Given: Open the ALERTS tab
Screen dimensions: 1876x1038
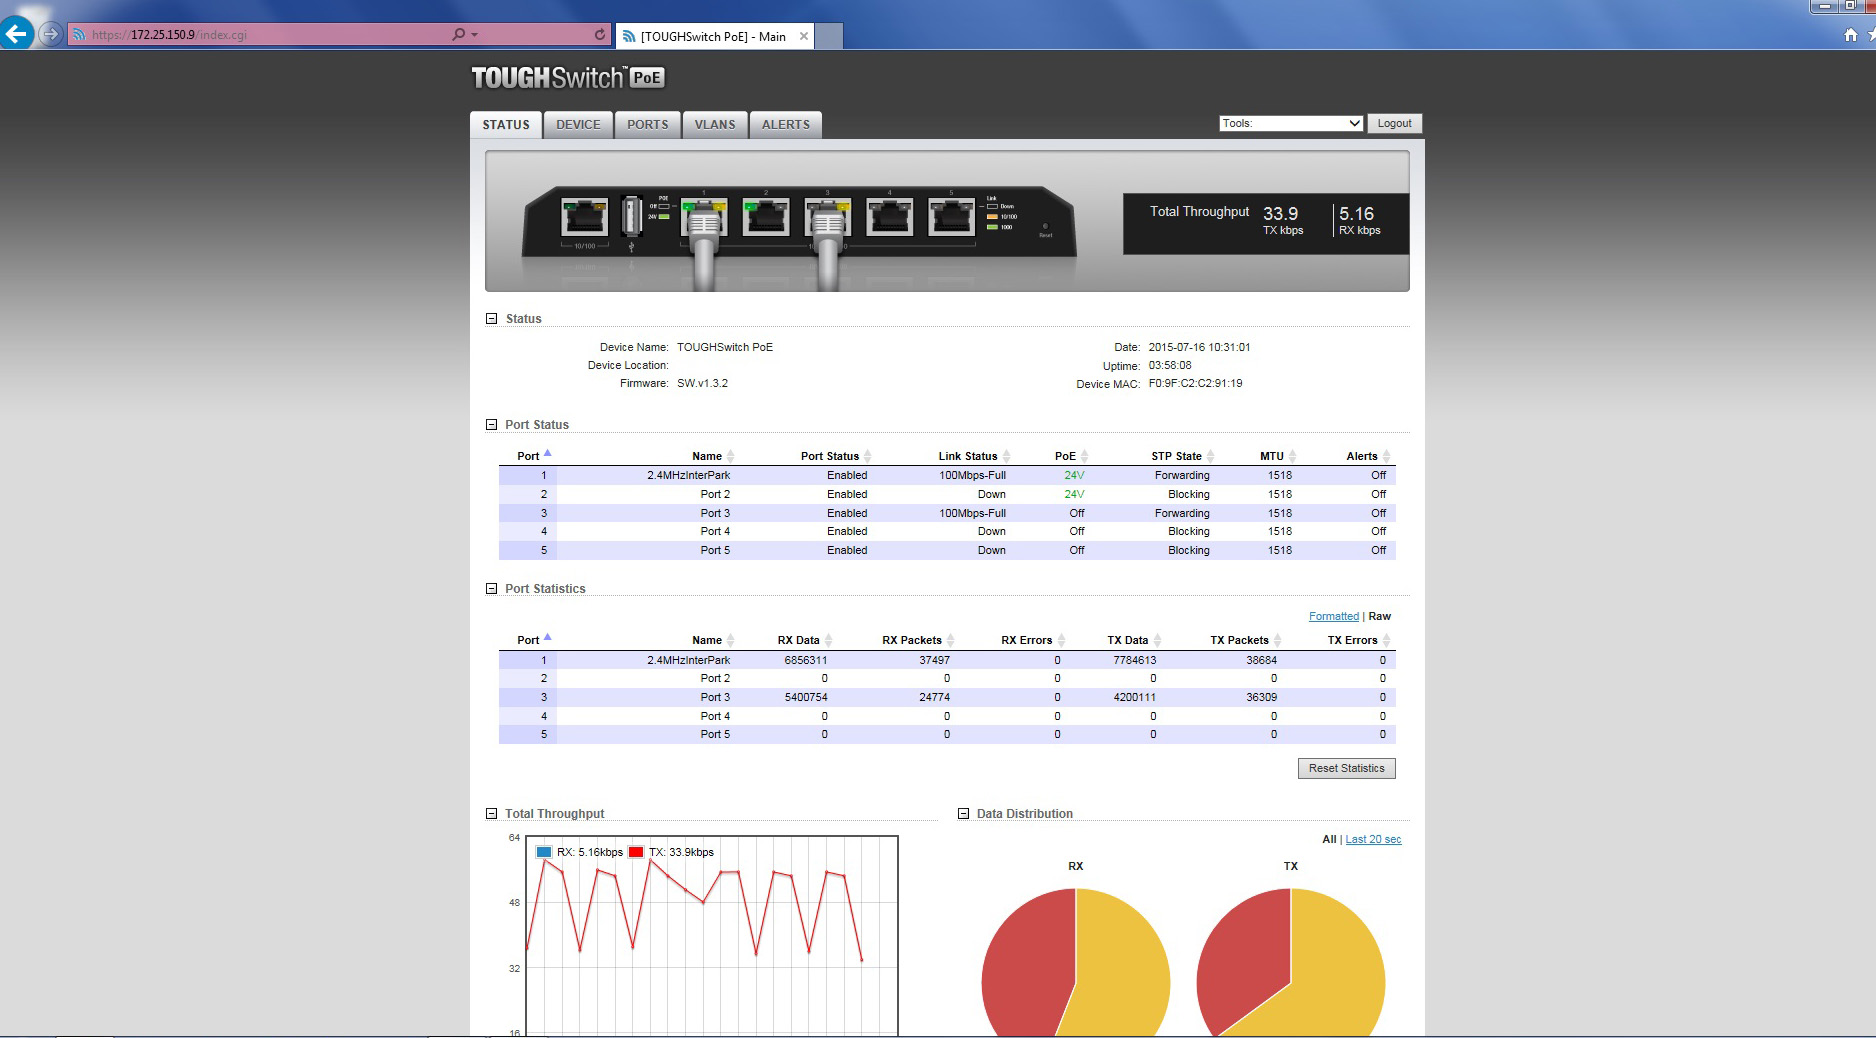Looking at the screenshot, I should [786, 125].
